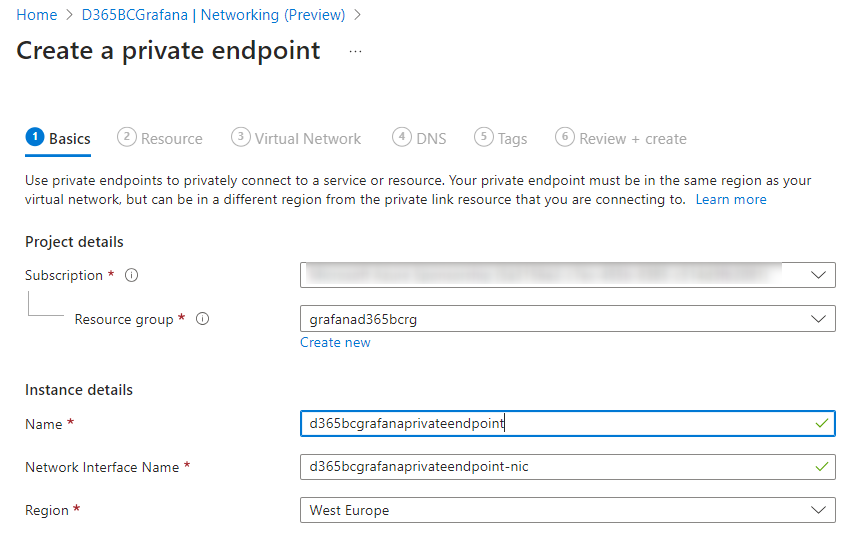This screenshot has height=547, width=854.
Task: Switch to the Review + create tab
Action: tap(632, 139)
